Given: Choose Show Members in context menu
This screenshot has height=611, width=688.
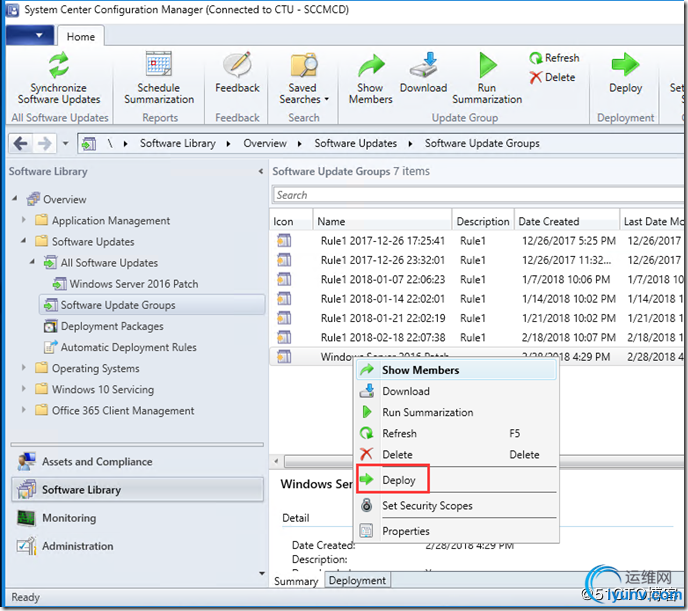Looking at the screenshot, I should [456, 370].
